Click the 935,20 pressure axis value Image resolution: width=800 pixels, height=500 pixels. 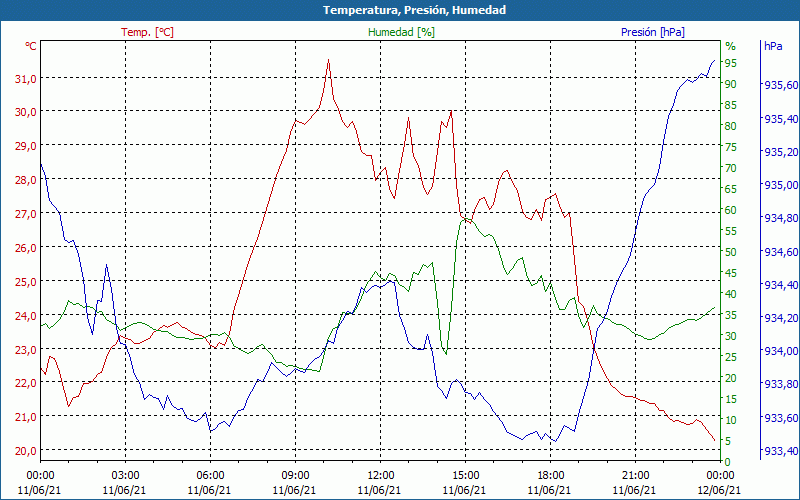click(781, 152)
